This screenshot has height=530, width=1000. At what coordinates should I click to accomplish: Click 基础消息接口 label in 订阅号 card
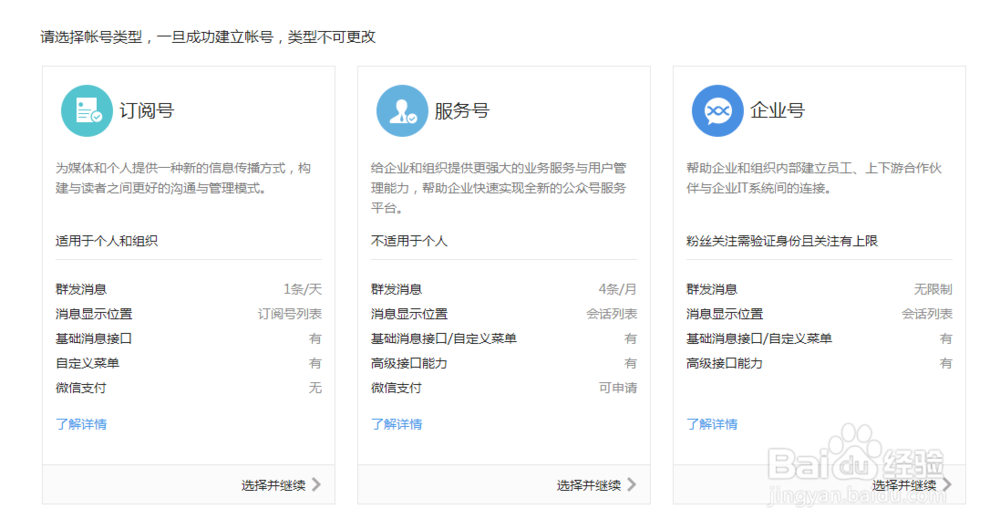(94, 339)
